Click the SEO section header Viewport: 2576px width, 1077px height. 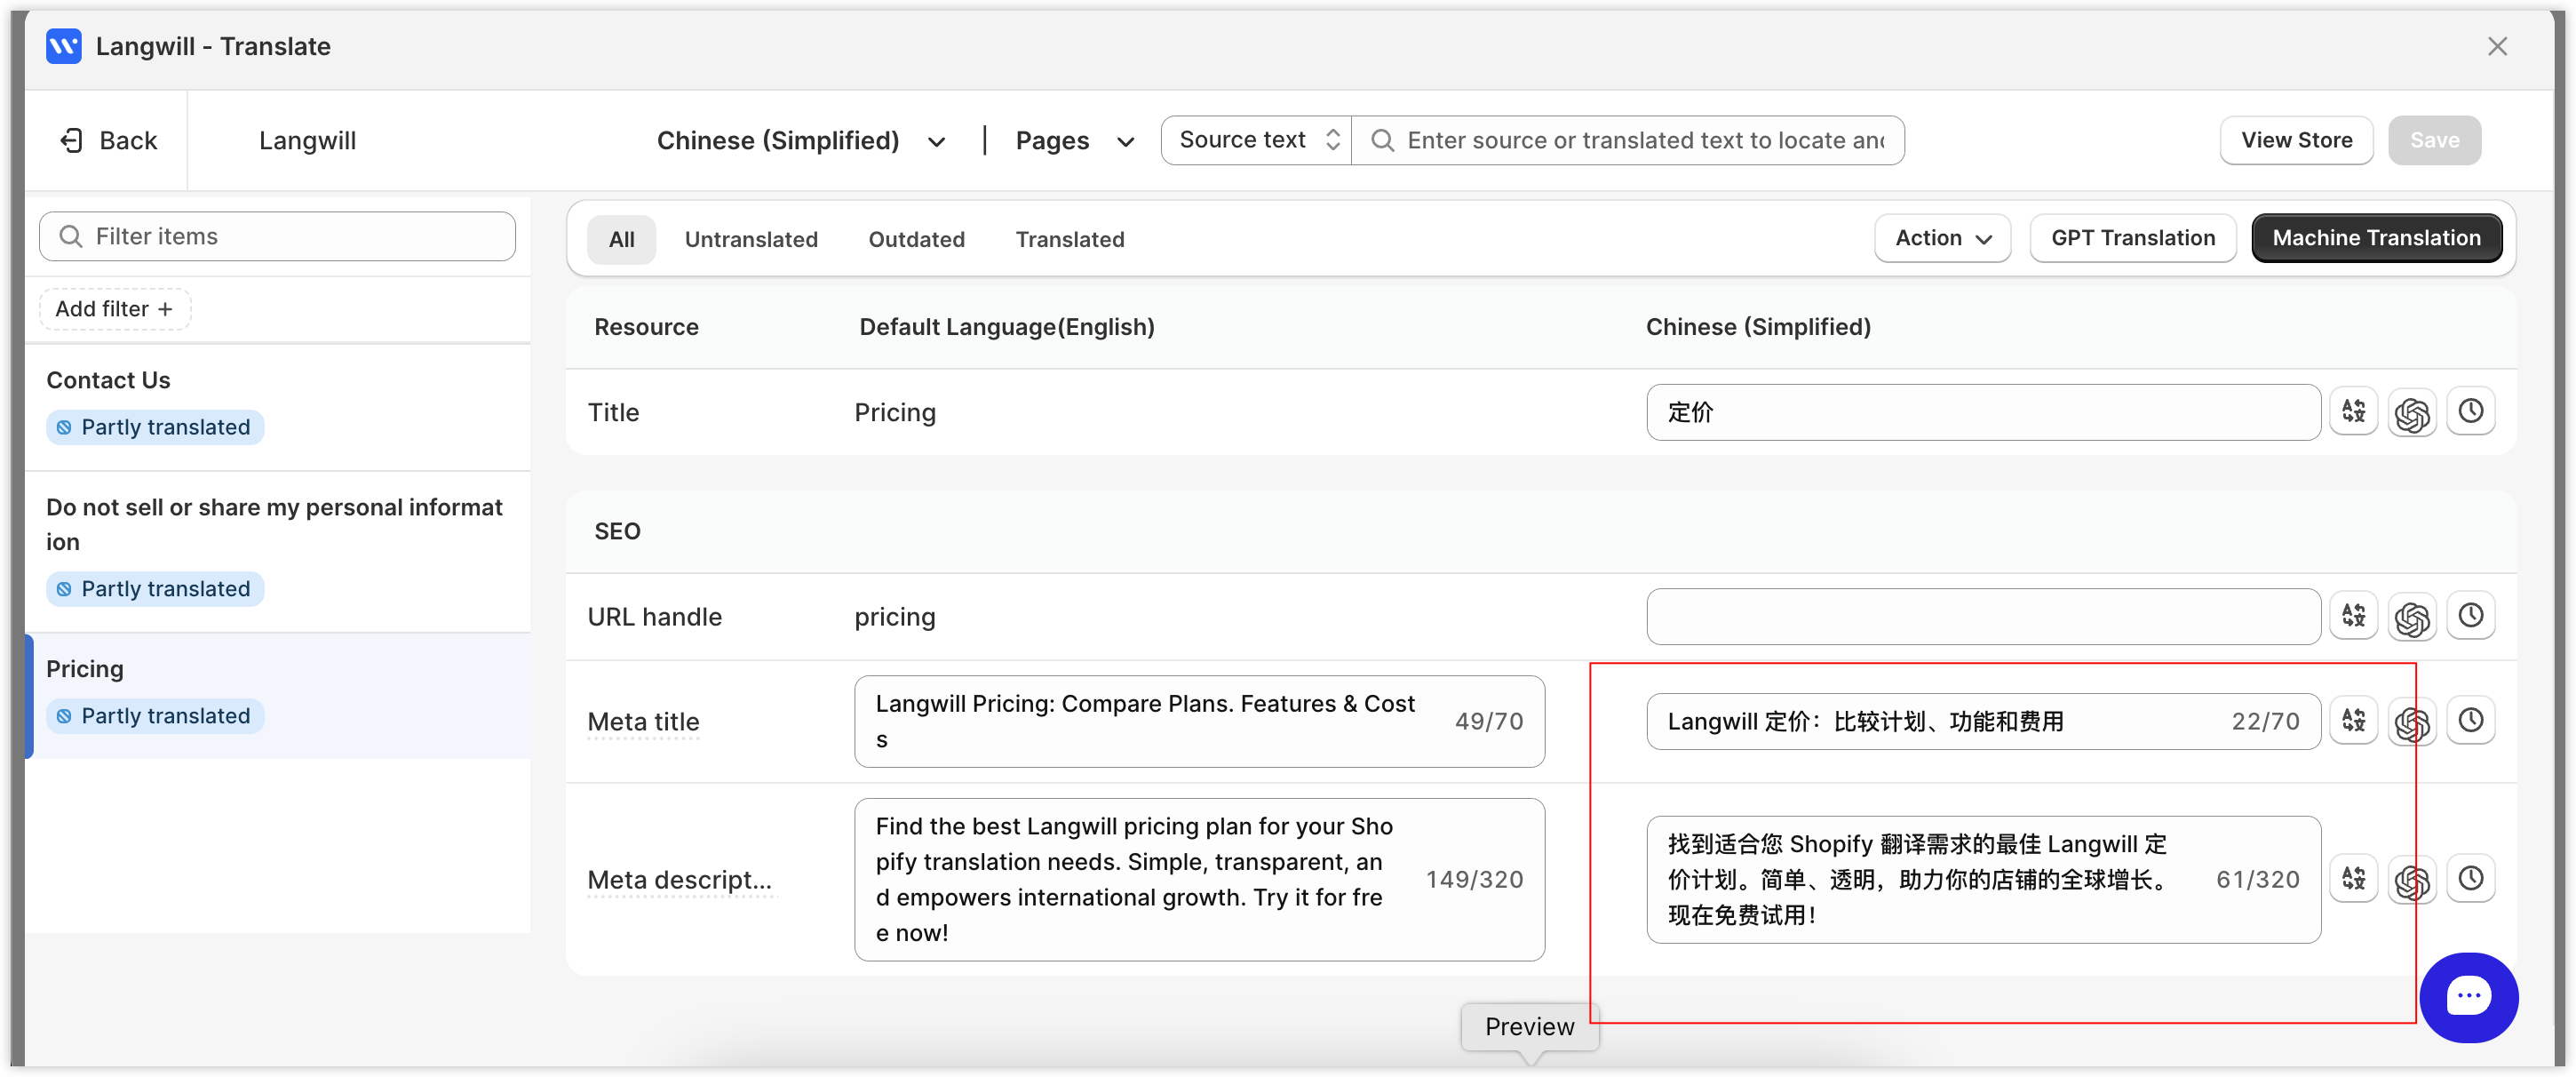pos(617,531)
